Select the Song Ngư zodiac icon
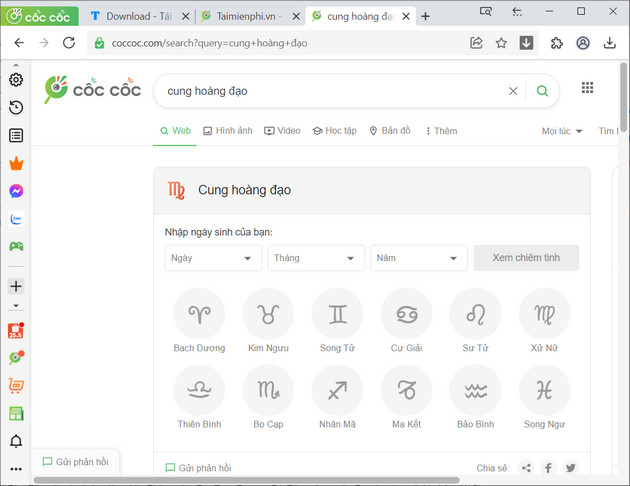This screenshot has width=630, height=486. [544, 391]
